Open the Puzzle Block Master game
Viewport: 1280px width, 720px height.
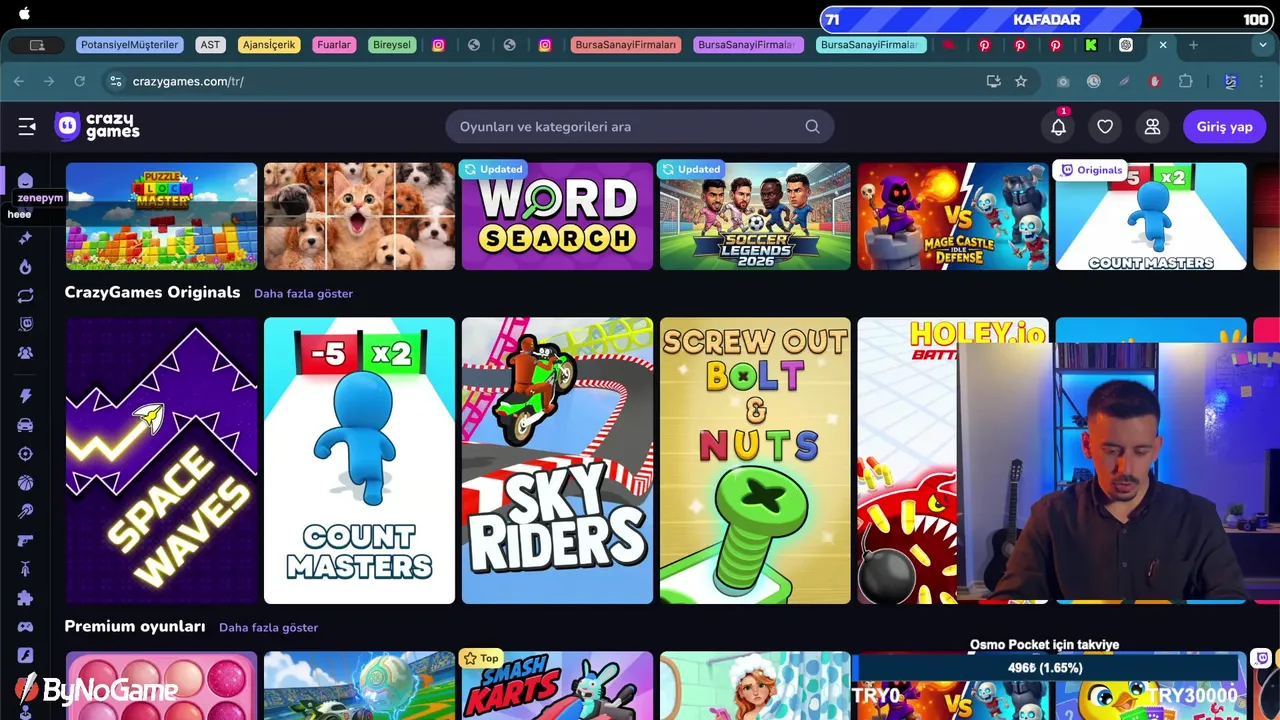(161, 216)
